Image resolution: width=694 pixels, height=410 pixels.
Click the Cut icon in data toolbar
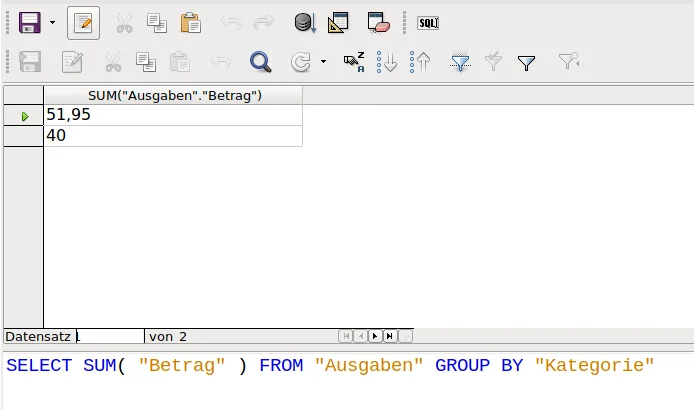tap(113, 62)
